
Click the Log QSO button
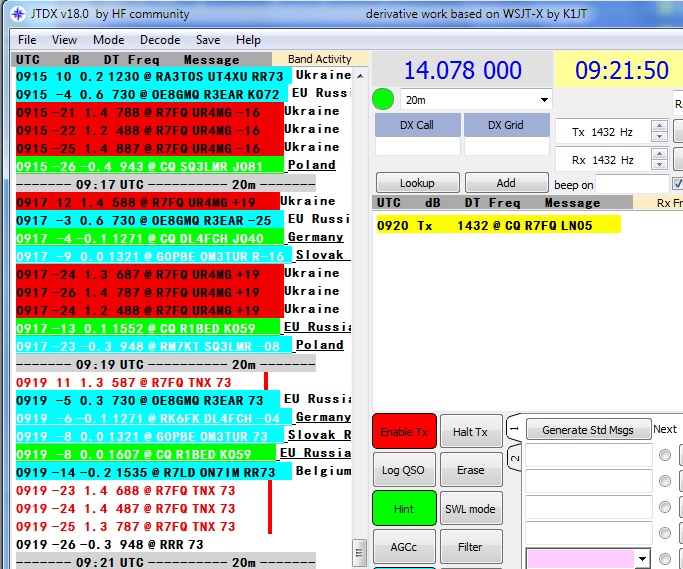pos(404,470)
